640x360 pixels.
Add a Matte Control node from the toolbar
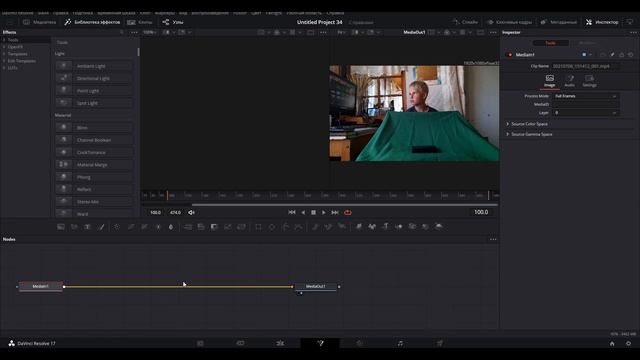tap(214, 227)
